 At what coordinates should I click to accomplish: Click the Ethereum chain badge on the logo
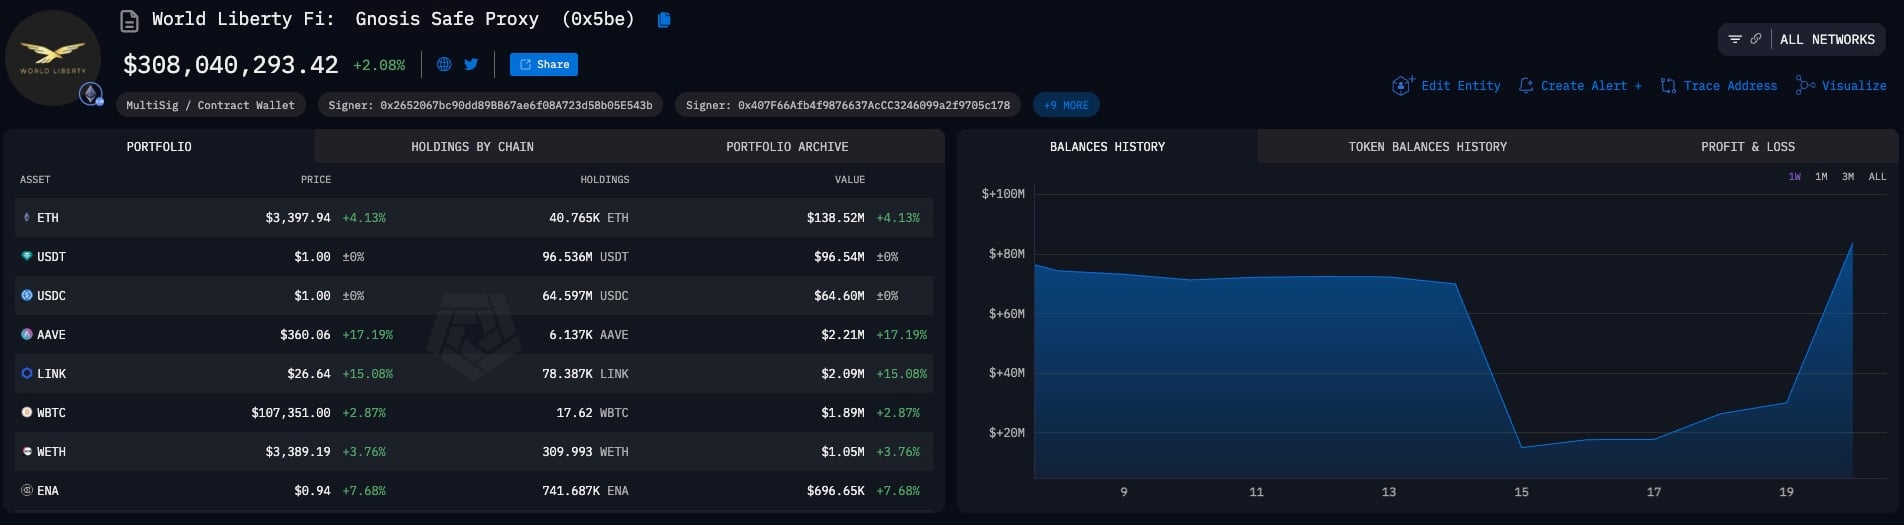point(91,95)
